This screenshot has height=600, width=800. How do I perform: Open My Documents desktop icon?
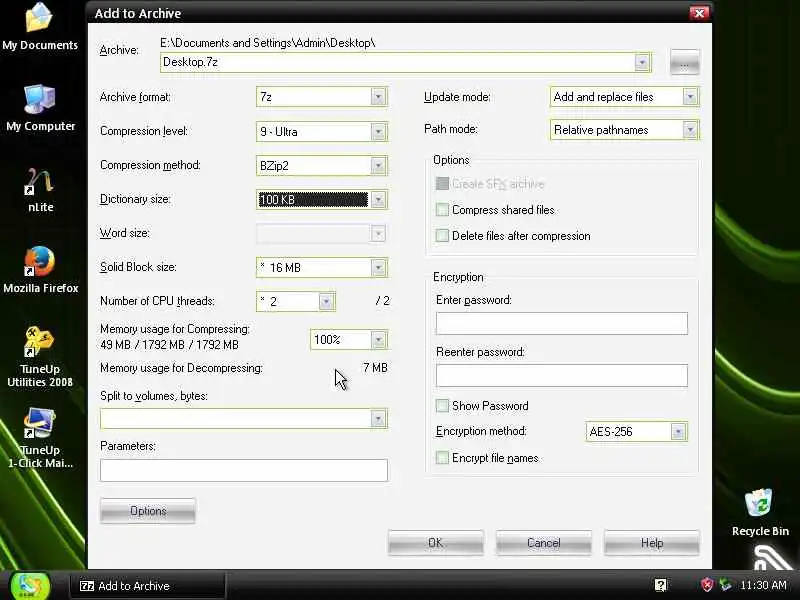point(40,28)
